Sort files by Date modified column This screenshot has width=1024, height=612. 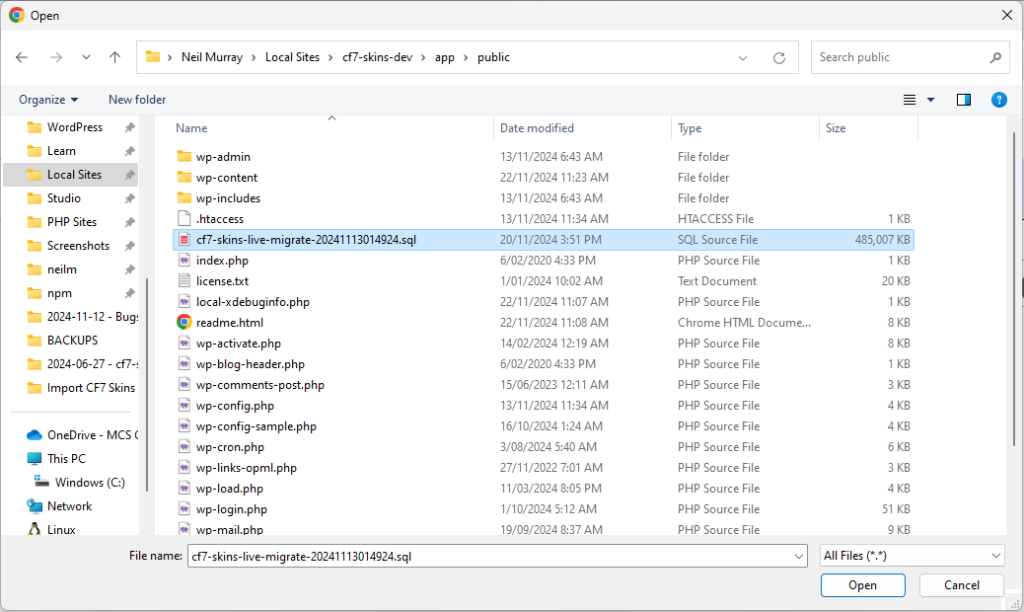pos(537,128)
